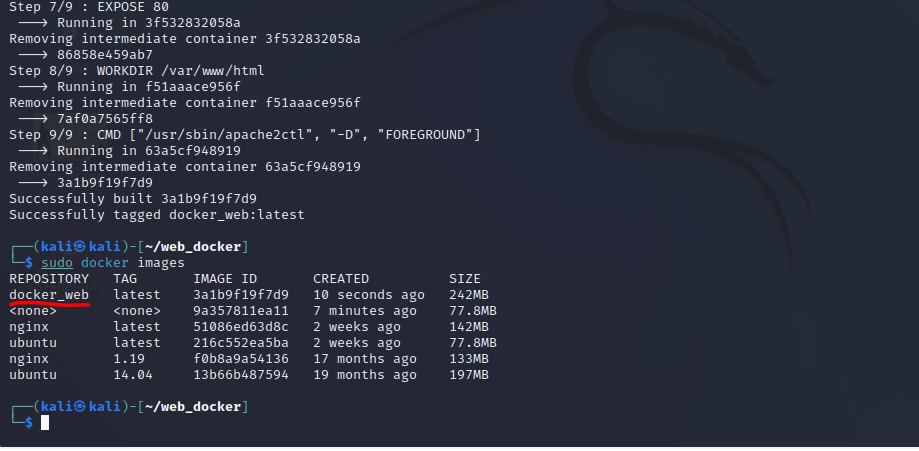Image resolution: width=919 pixels, height=451 pixels.
Task: Click the REPOSITORY column header
Action: (49, 279)
